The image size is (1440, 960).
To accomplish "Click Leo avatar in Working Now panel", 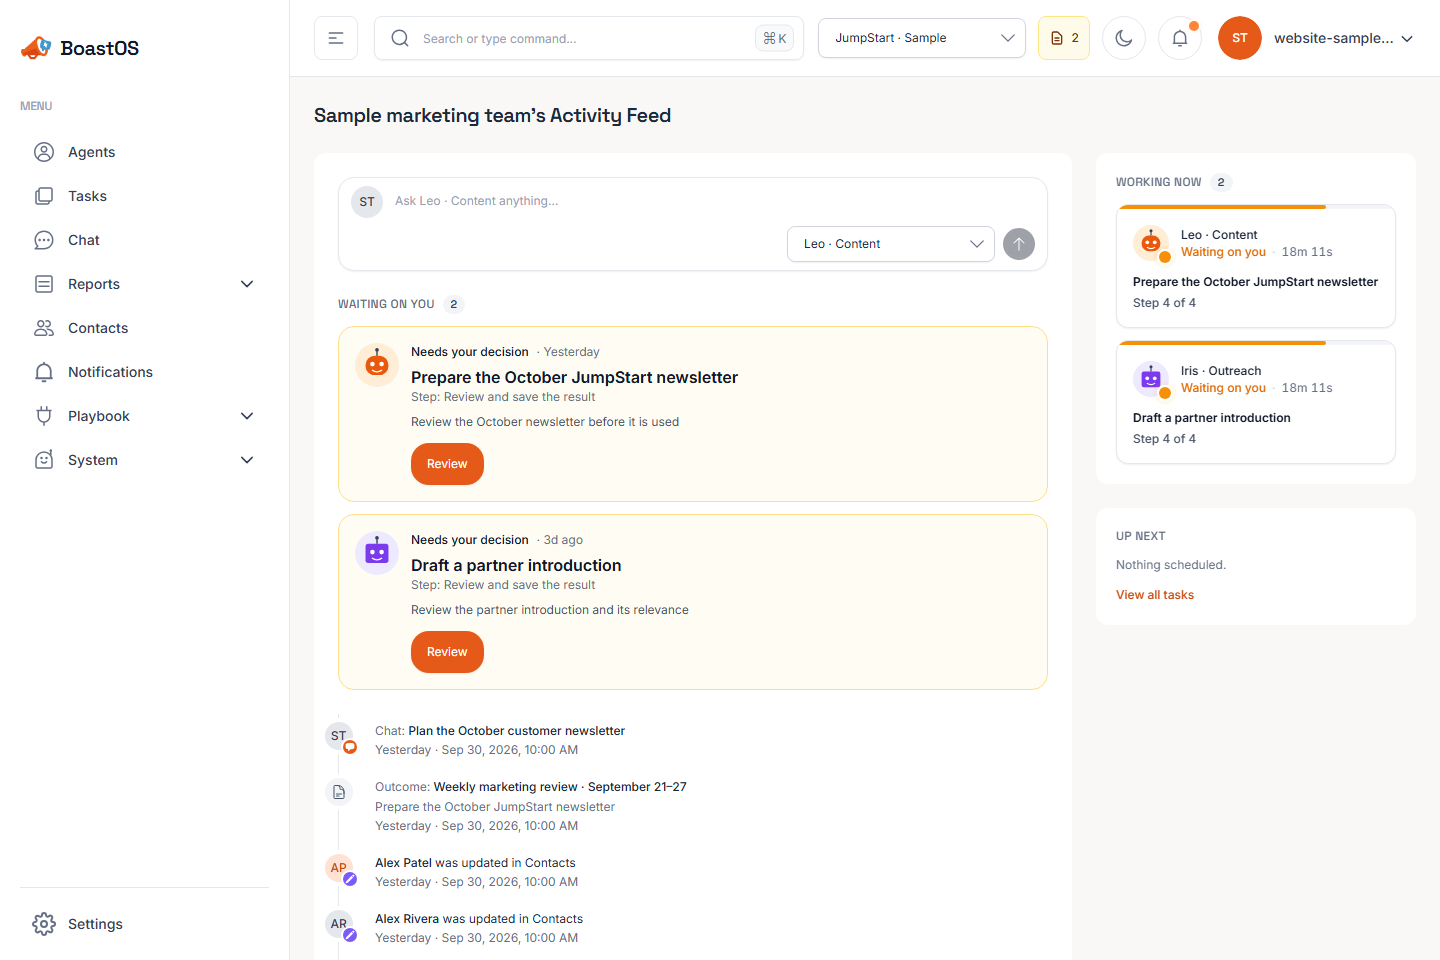I will pos(1151,243).
